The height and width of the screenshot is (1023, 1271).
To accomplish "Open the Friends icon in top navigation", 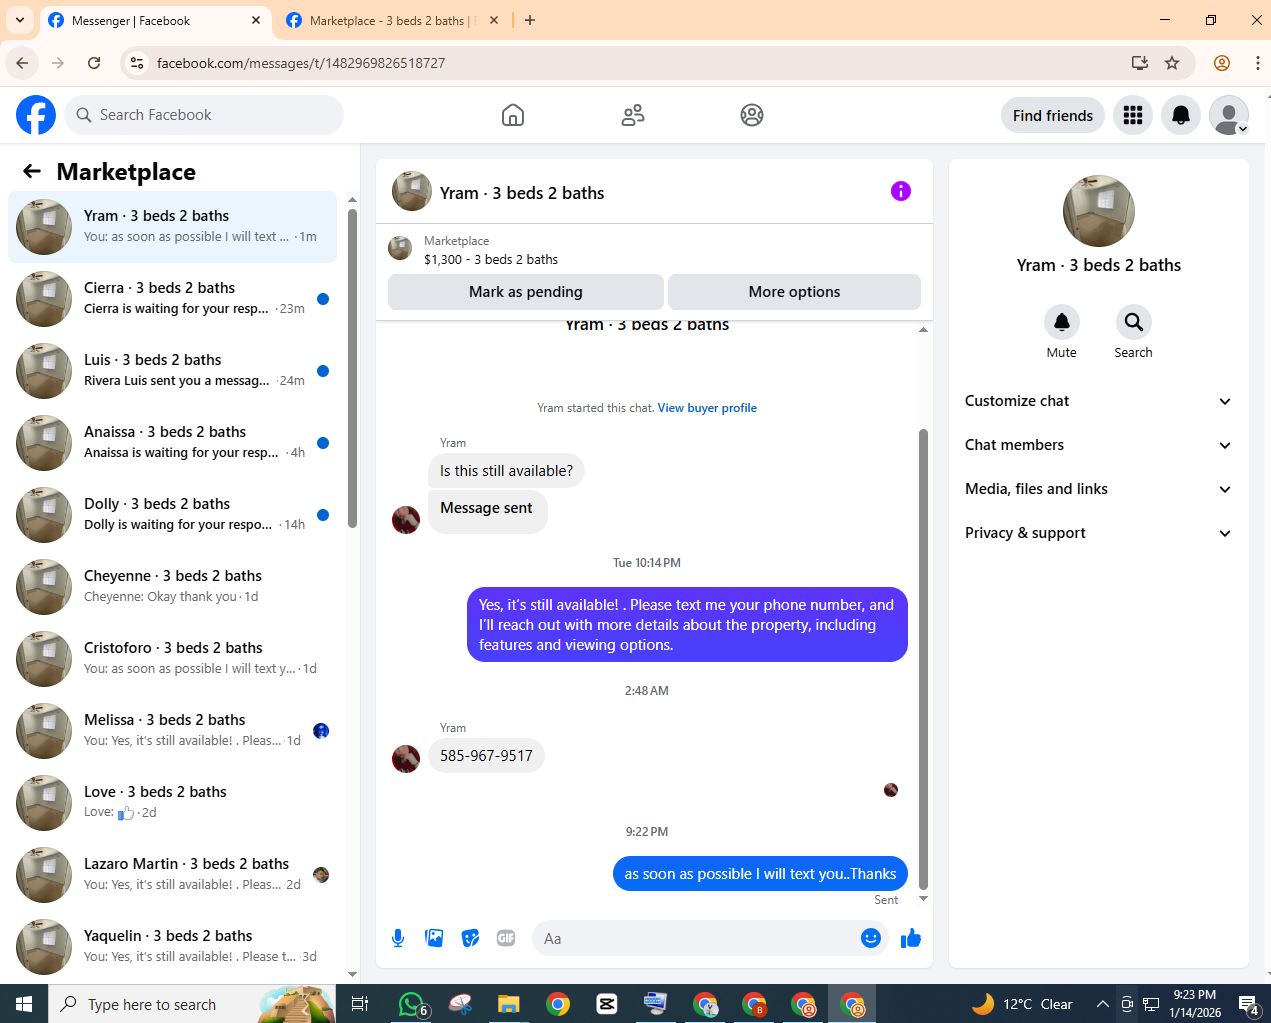I will pos(633,115).
